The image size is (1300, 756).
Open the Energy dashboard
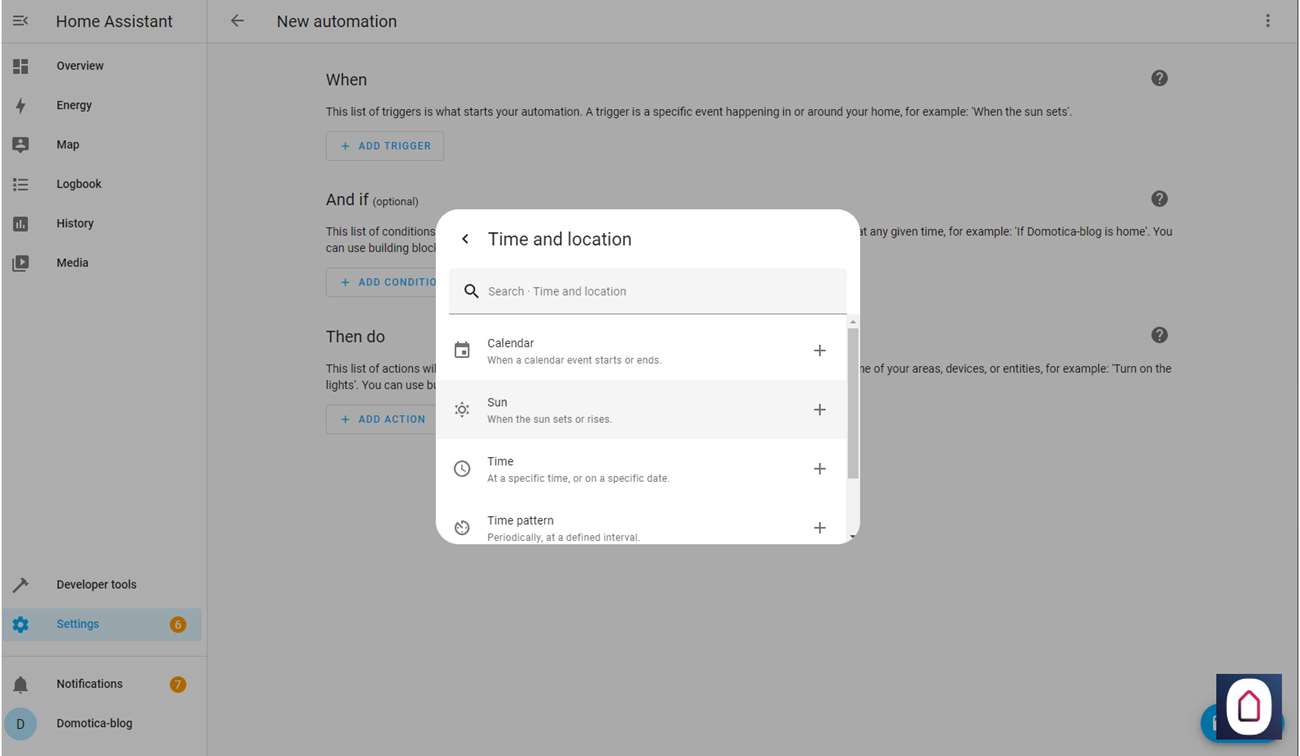click(74, 105)
